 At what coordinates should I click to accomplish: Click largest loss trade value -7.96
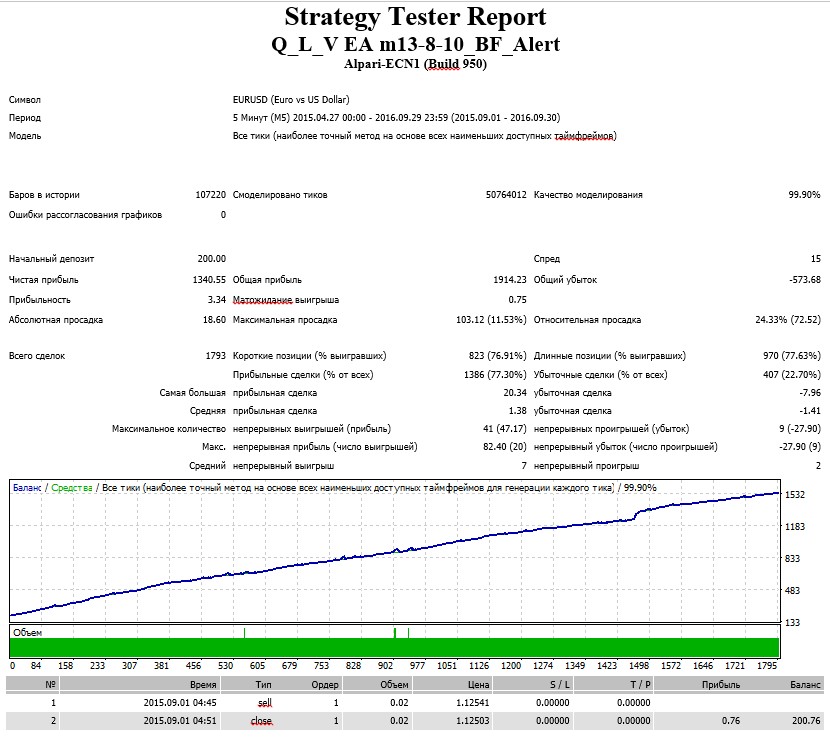click(810, 393)
